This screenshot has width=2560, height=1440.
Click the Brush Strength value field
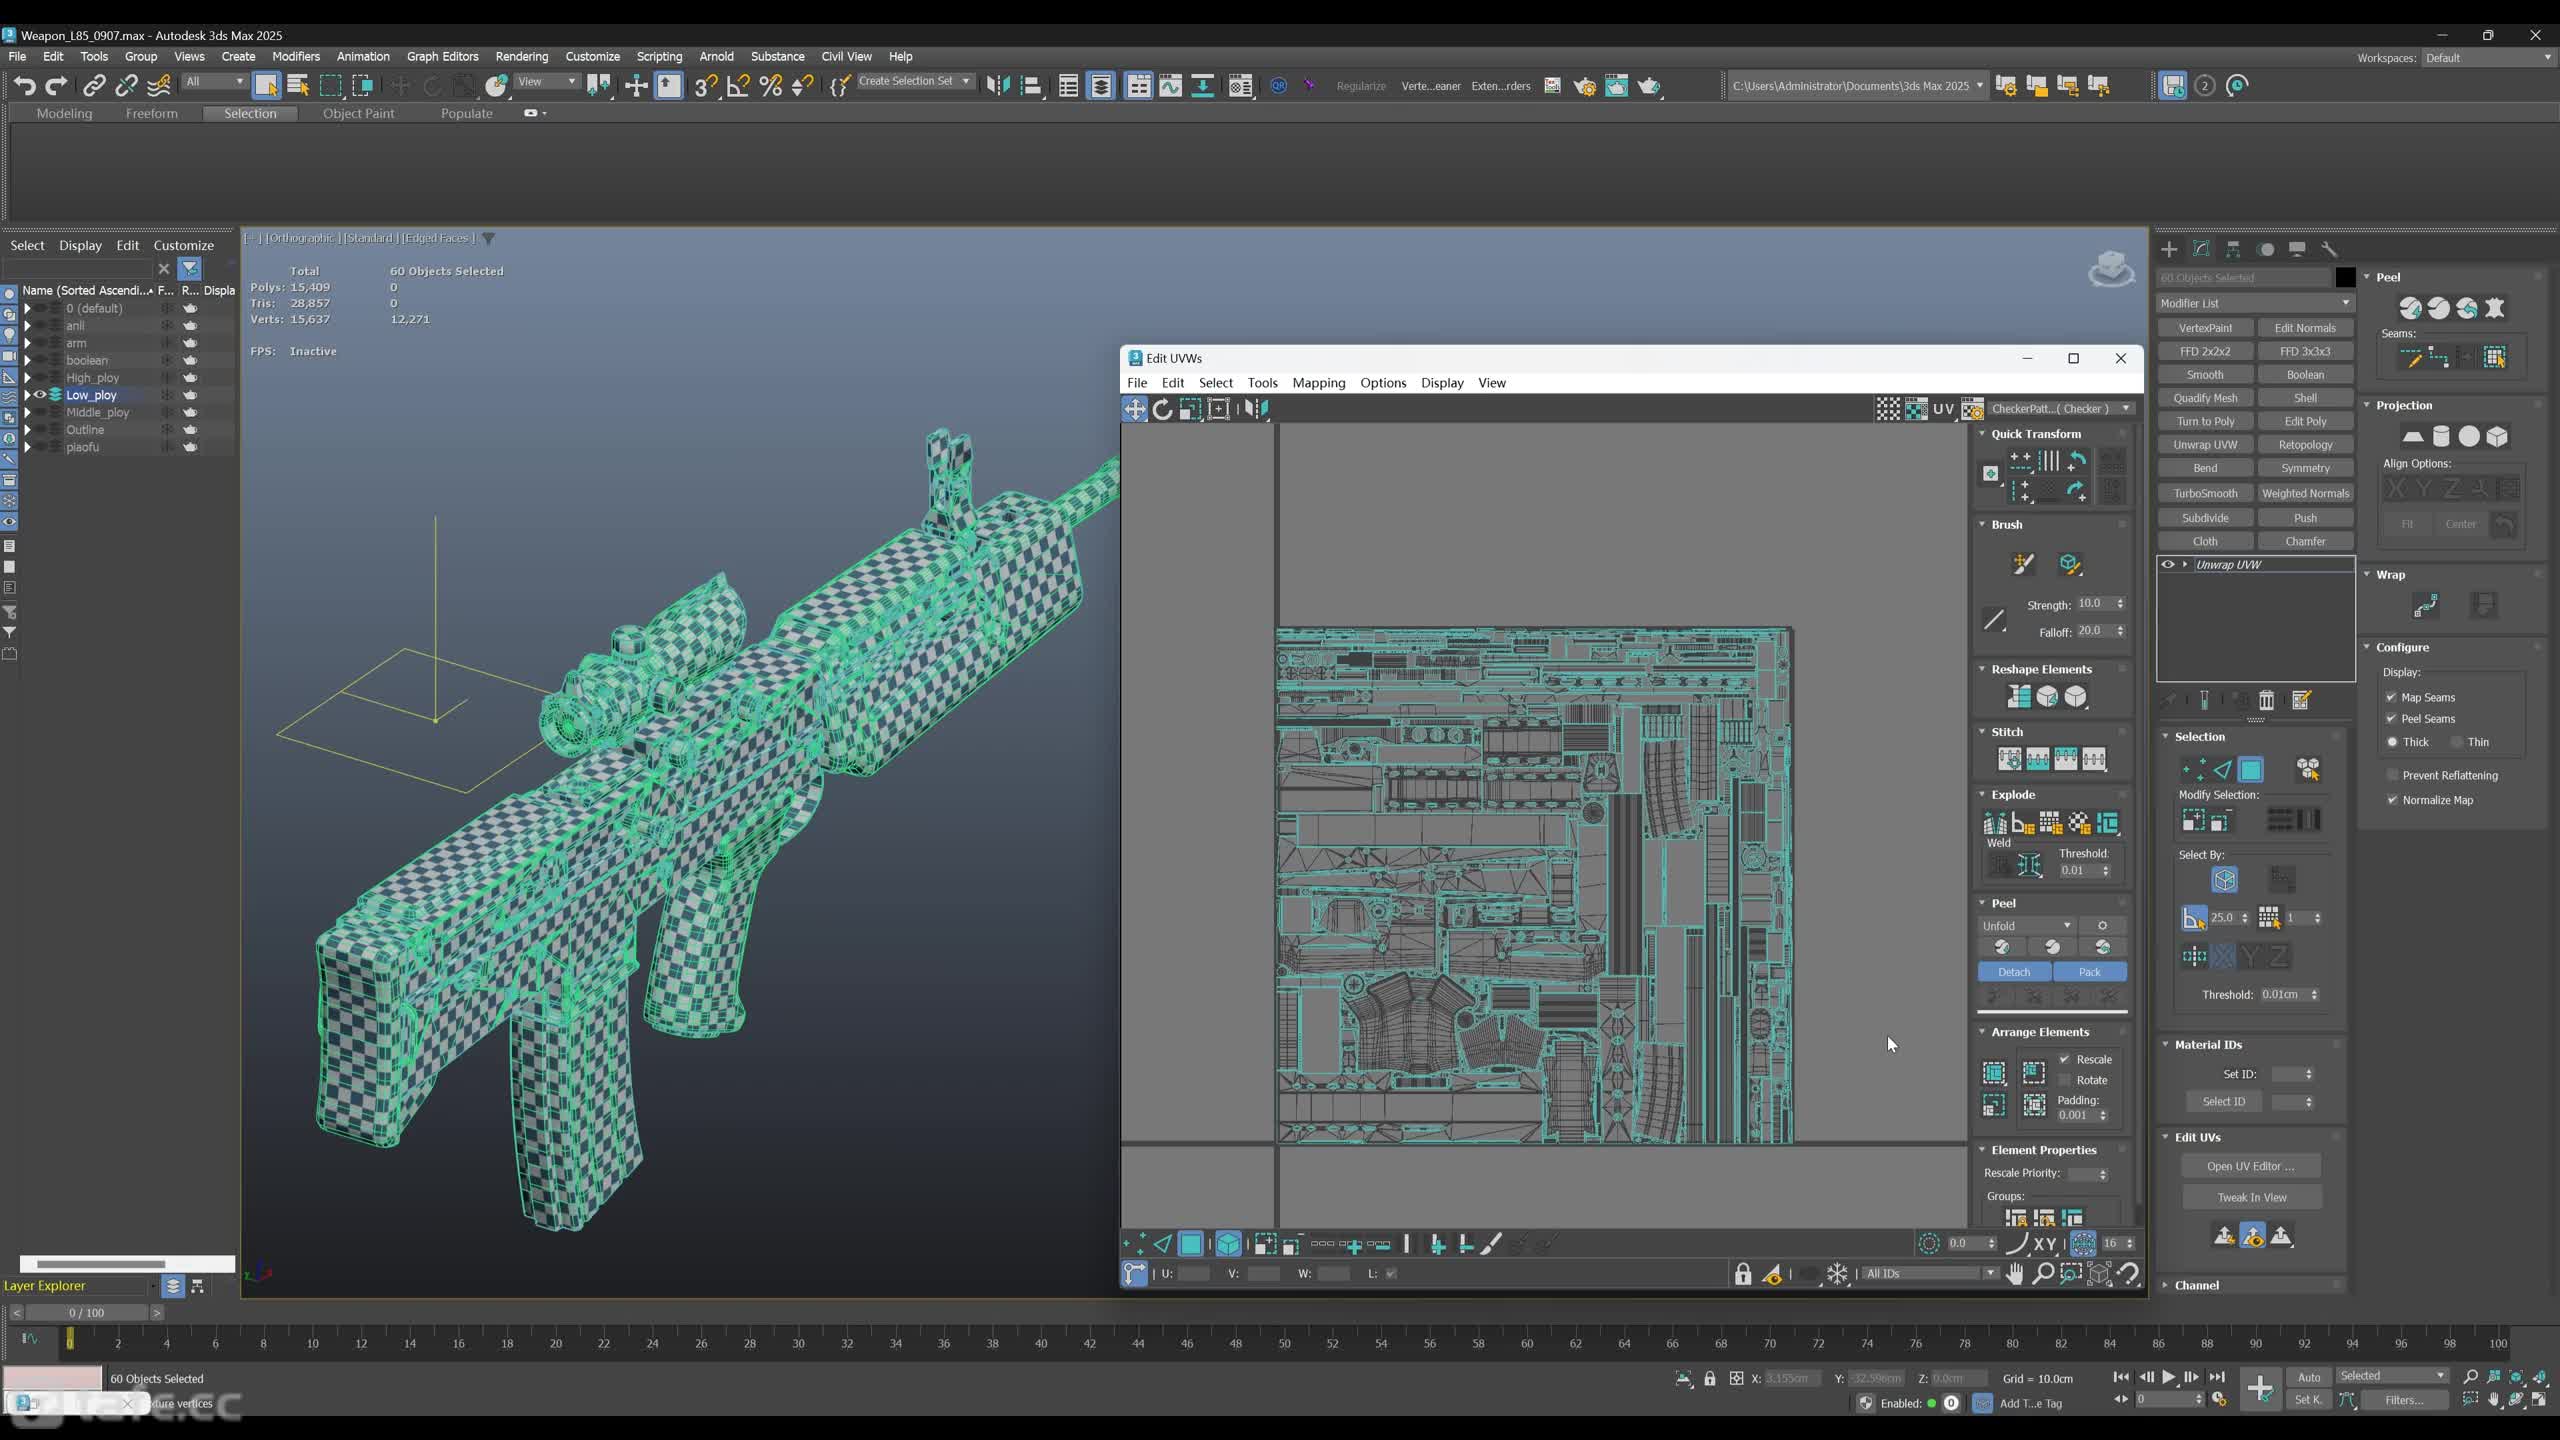point(2093,604)
